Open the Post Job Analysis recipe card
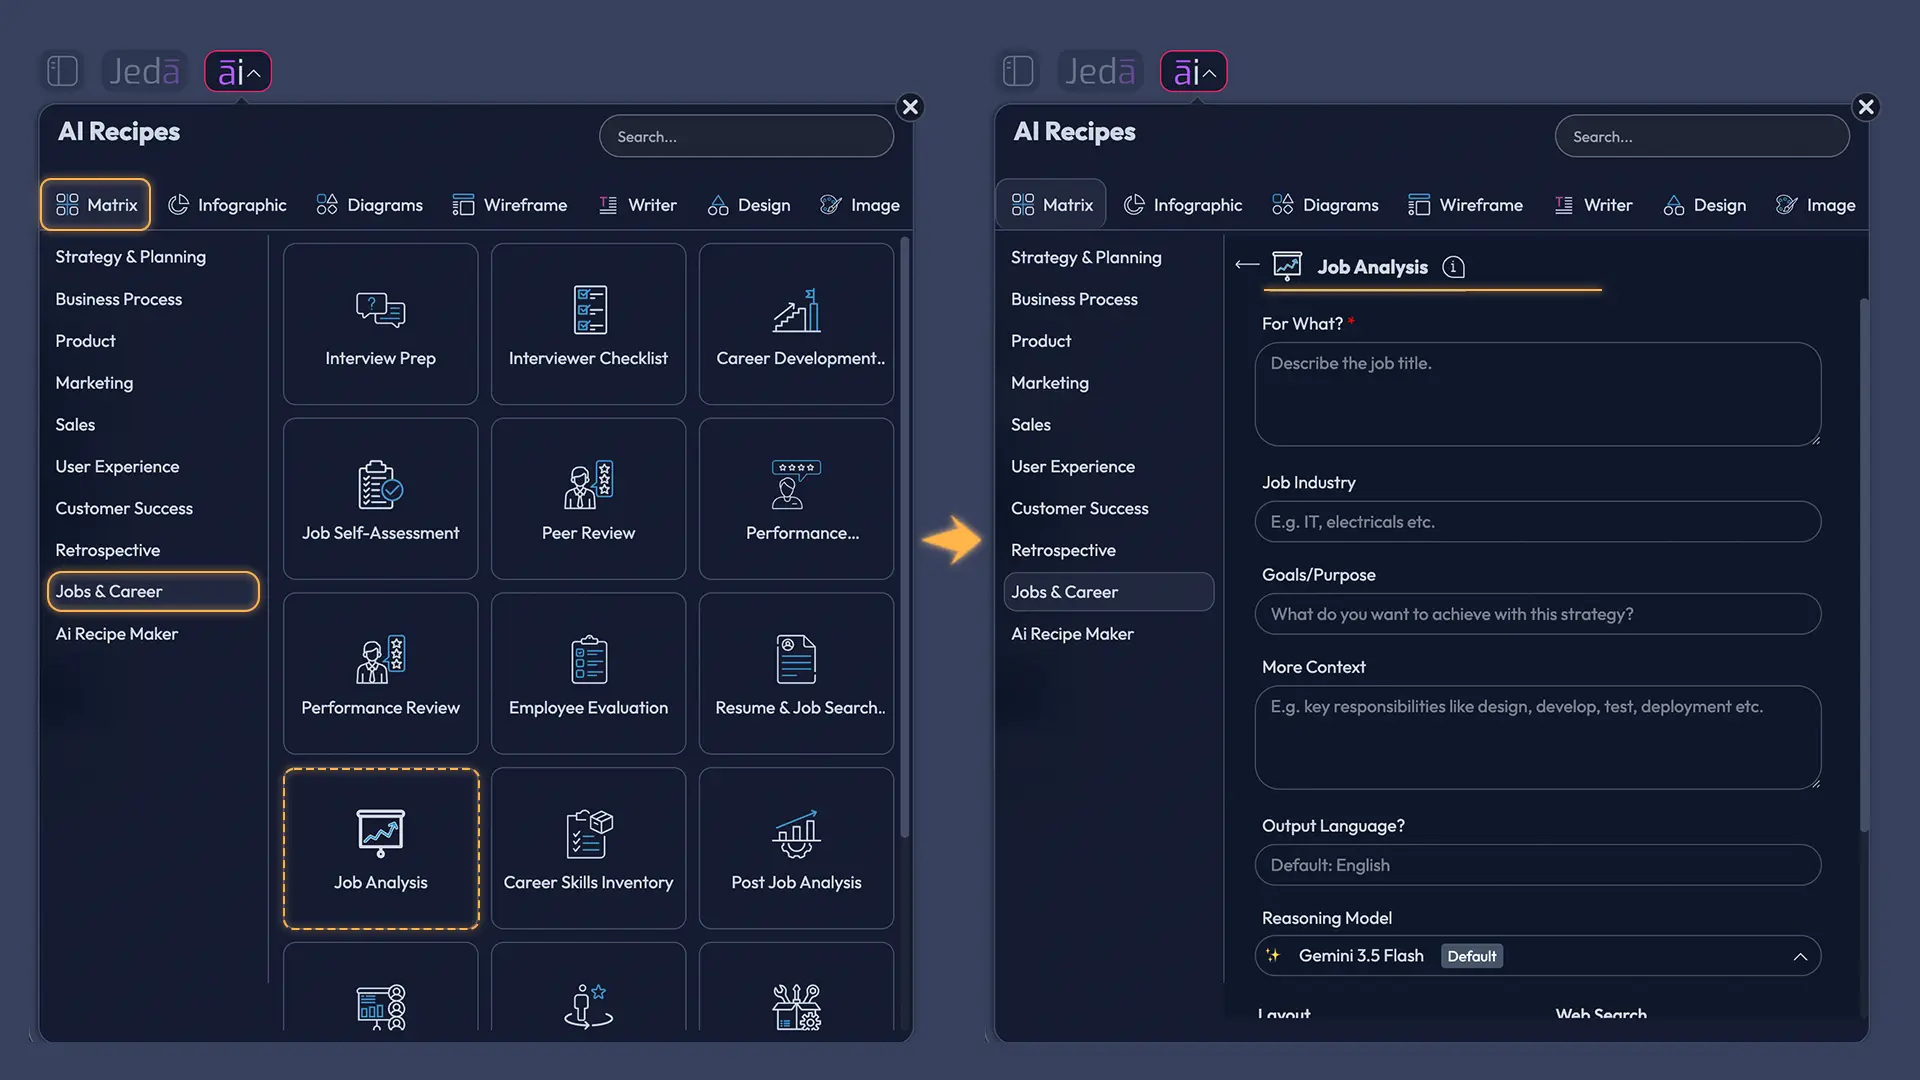Viewport: 1920px width, 1080px height. (796, 849)
